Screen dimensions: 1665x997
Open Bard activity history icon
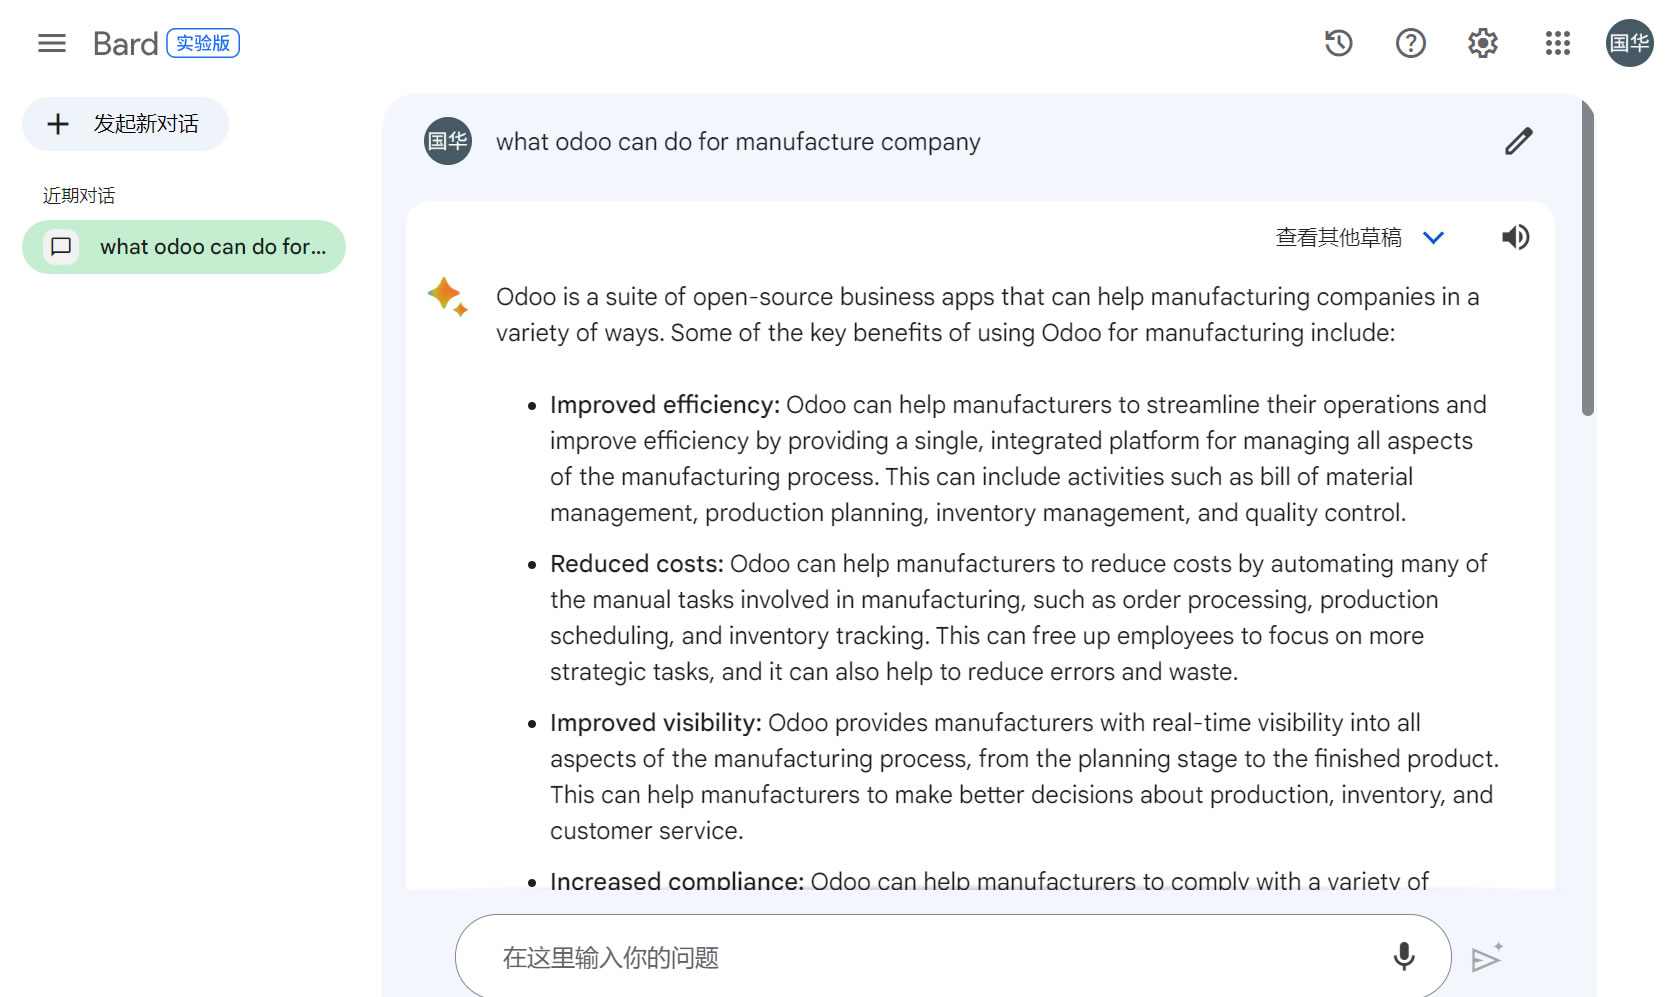[x=1338, y=43]
